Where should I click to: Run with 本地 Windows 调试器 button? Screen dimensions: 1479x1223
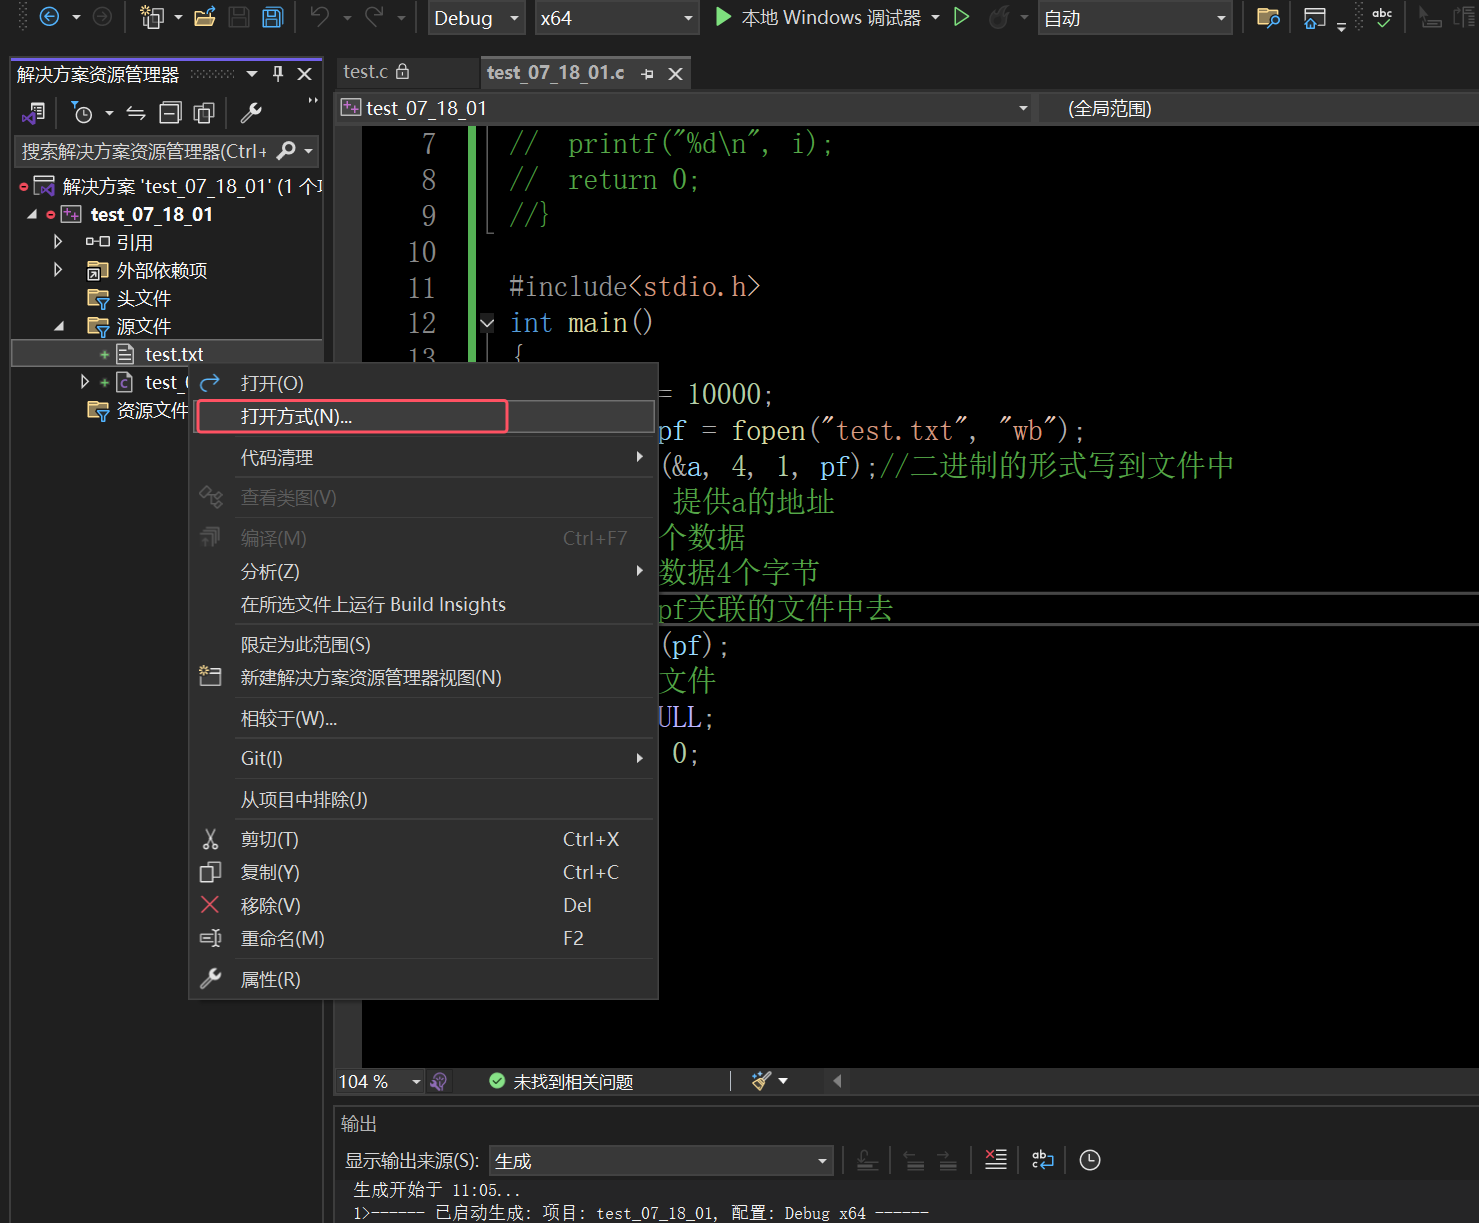pyautogui.click(x=818, y=18)
